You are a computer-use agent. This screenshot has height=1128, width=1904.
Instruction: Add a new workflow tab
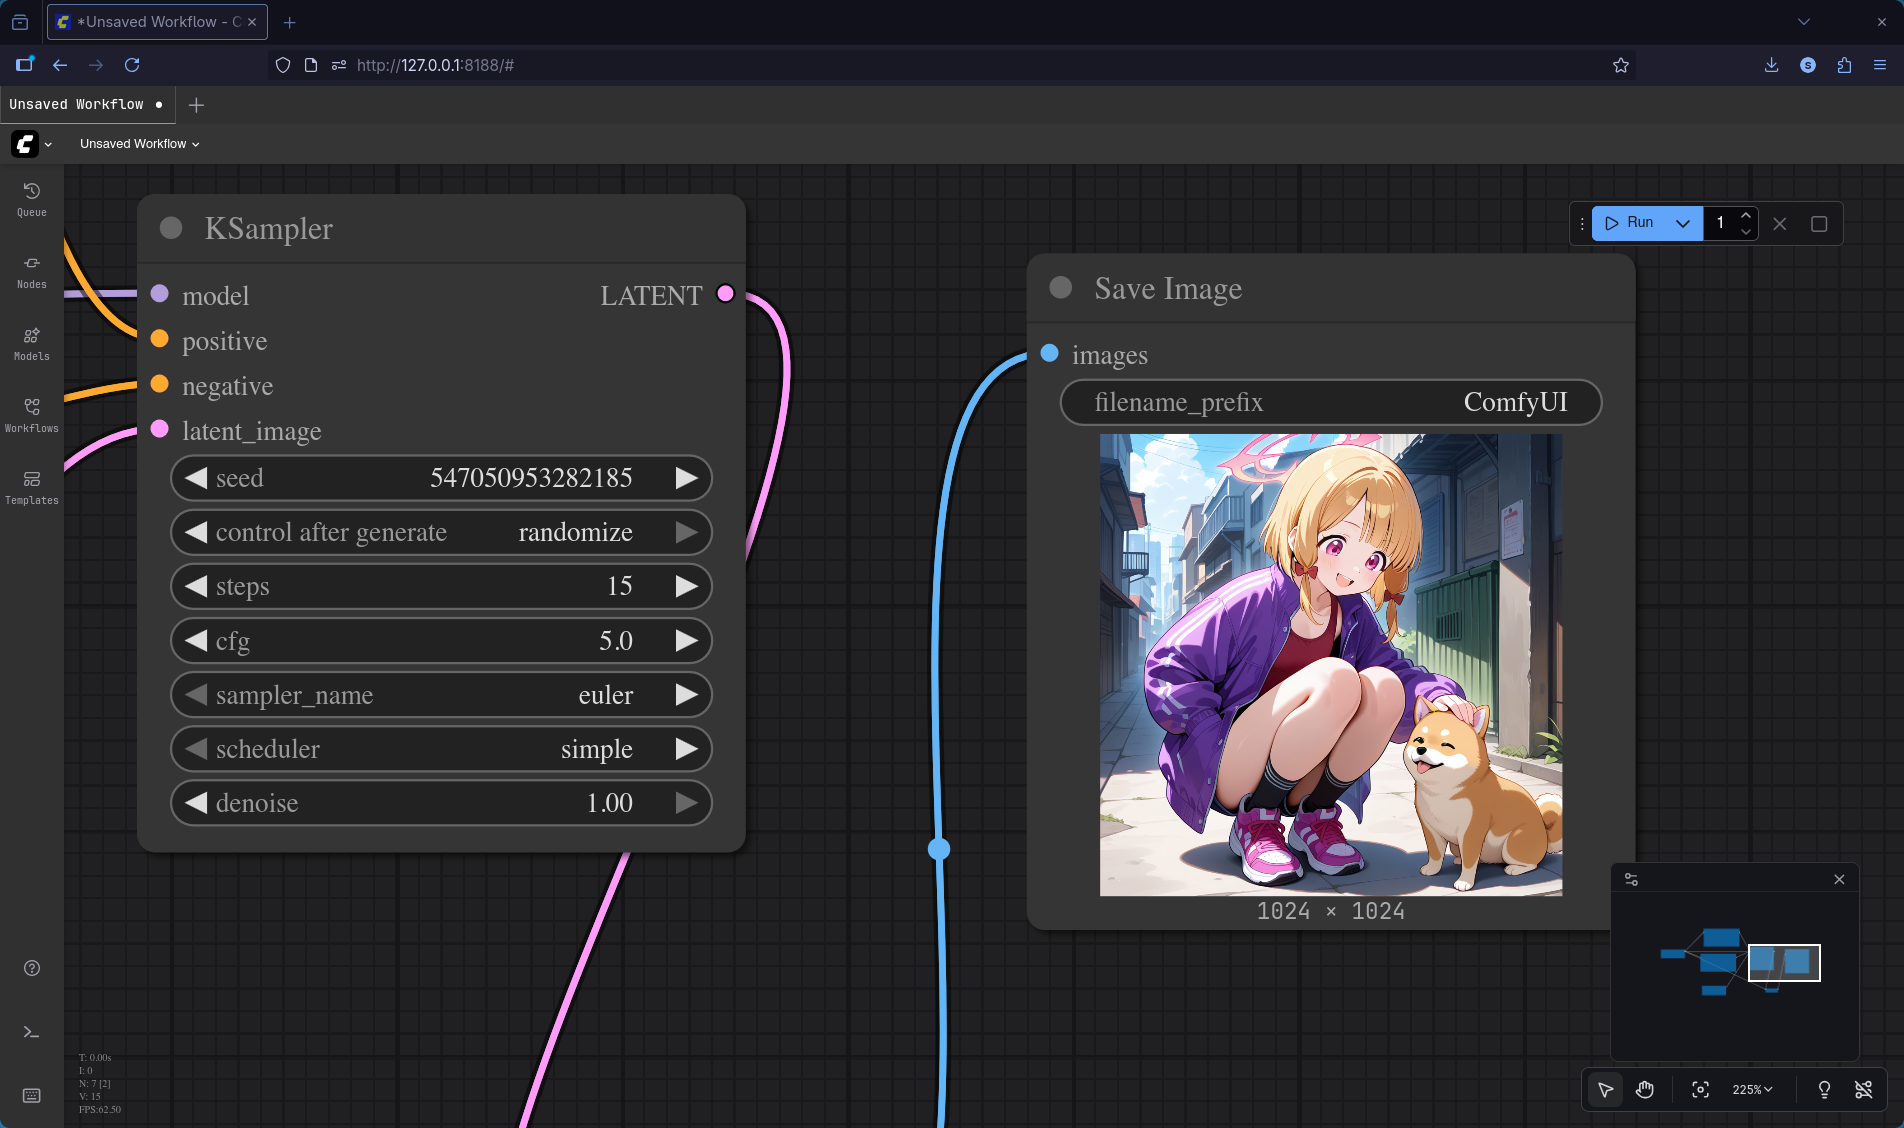point(196,105)
